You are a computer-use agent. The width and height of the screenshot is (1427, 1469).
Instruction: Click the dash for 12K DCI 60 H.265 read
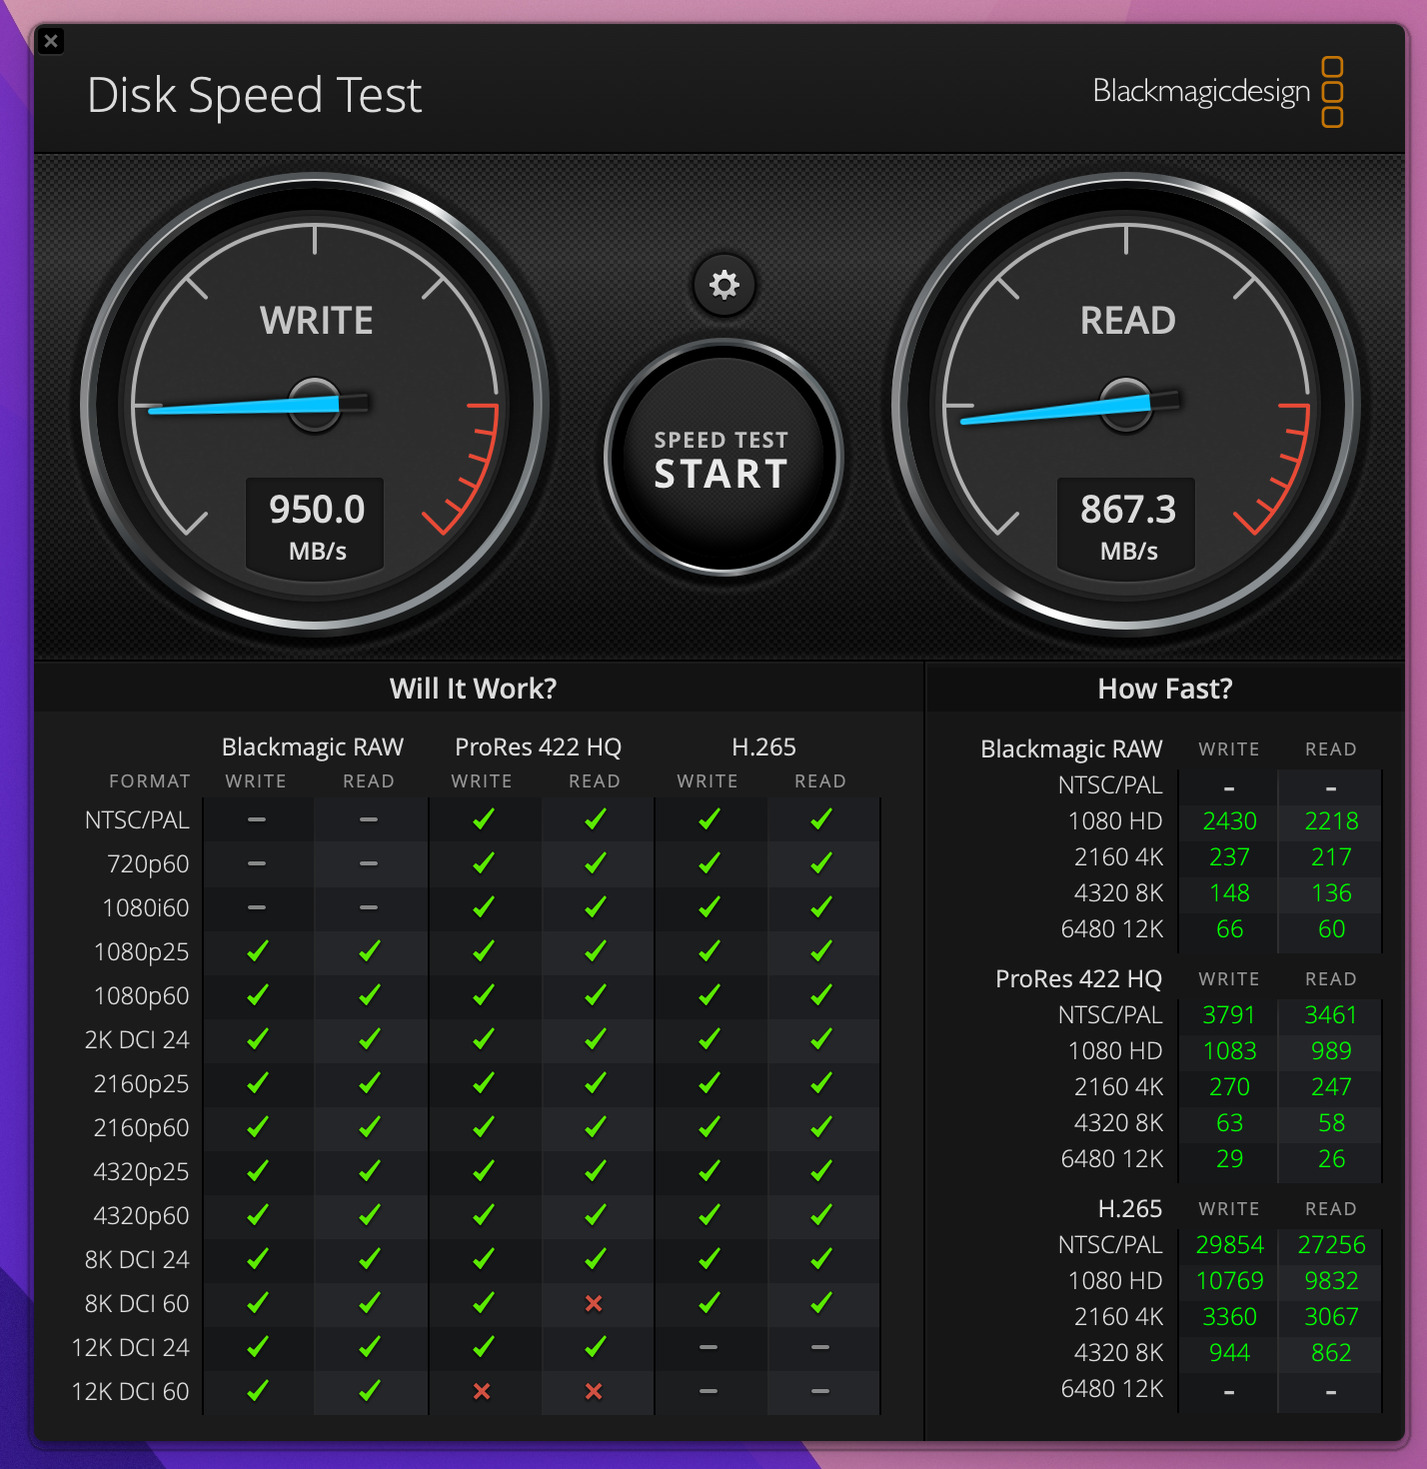point(820,1392)
